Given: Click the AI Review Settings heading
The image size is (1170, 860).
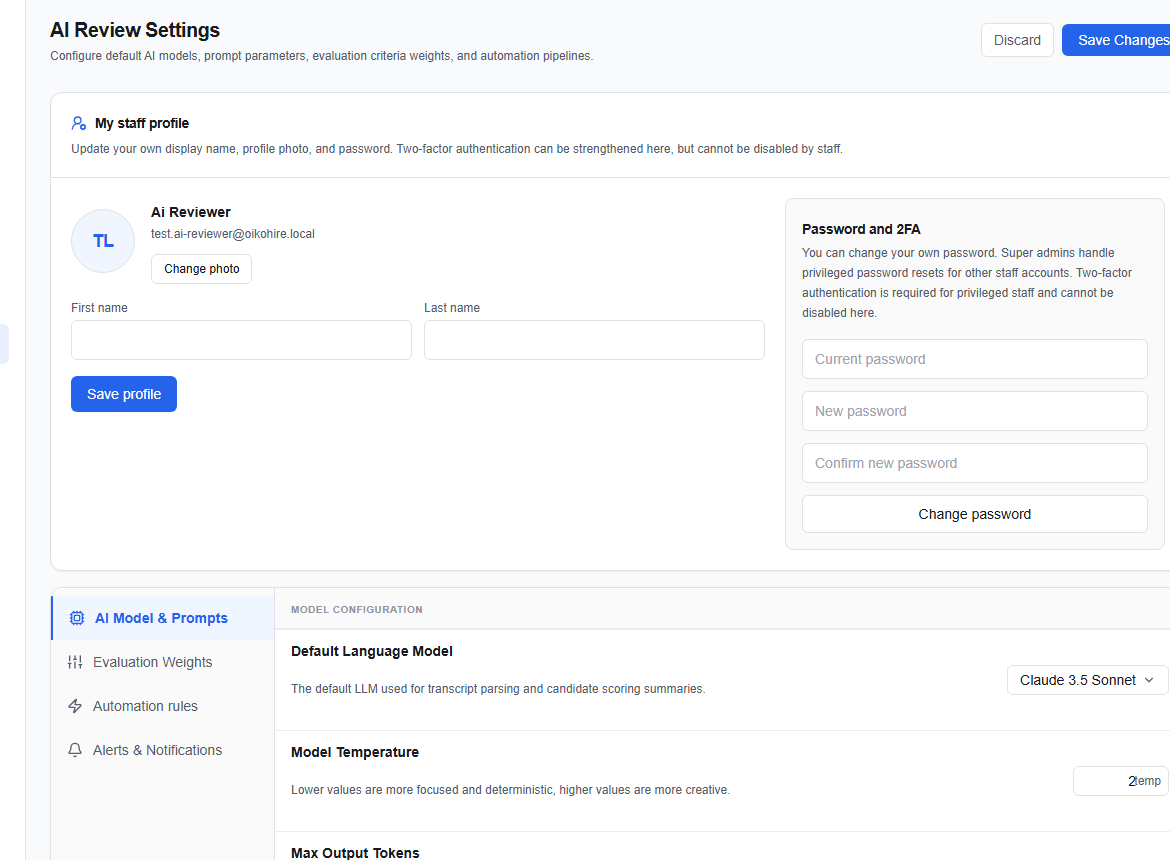Looking at the screenshot, I should tap(135, 30).
